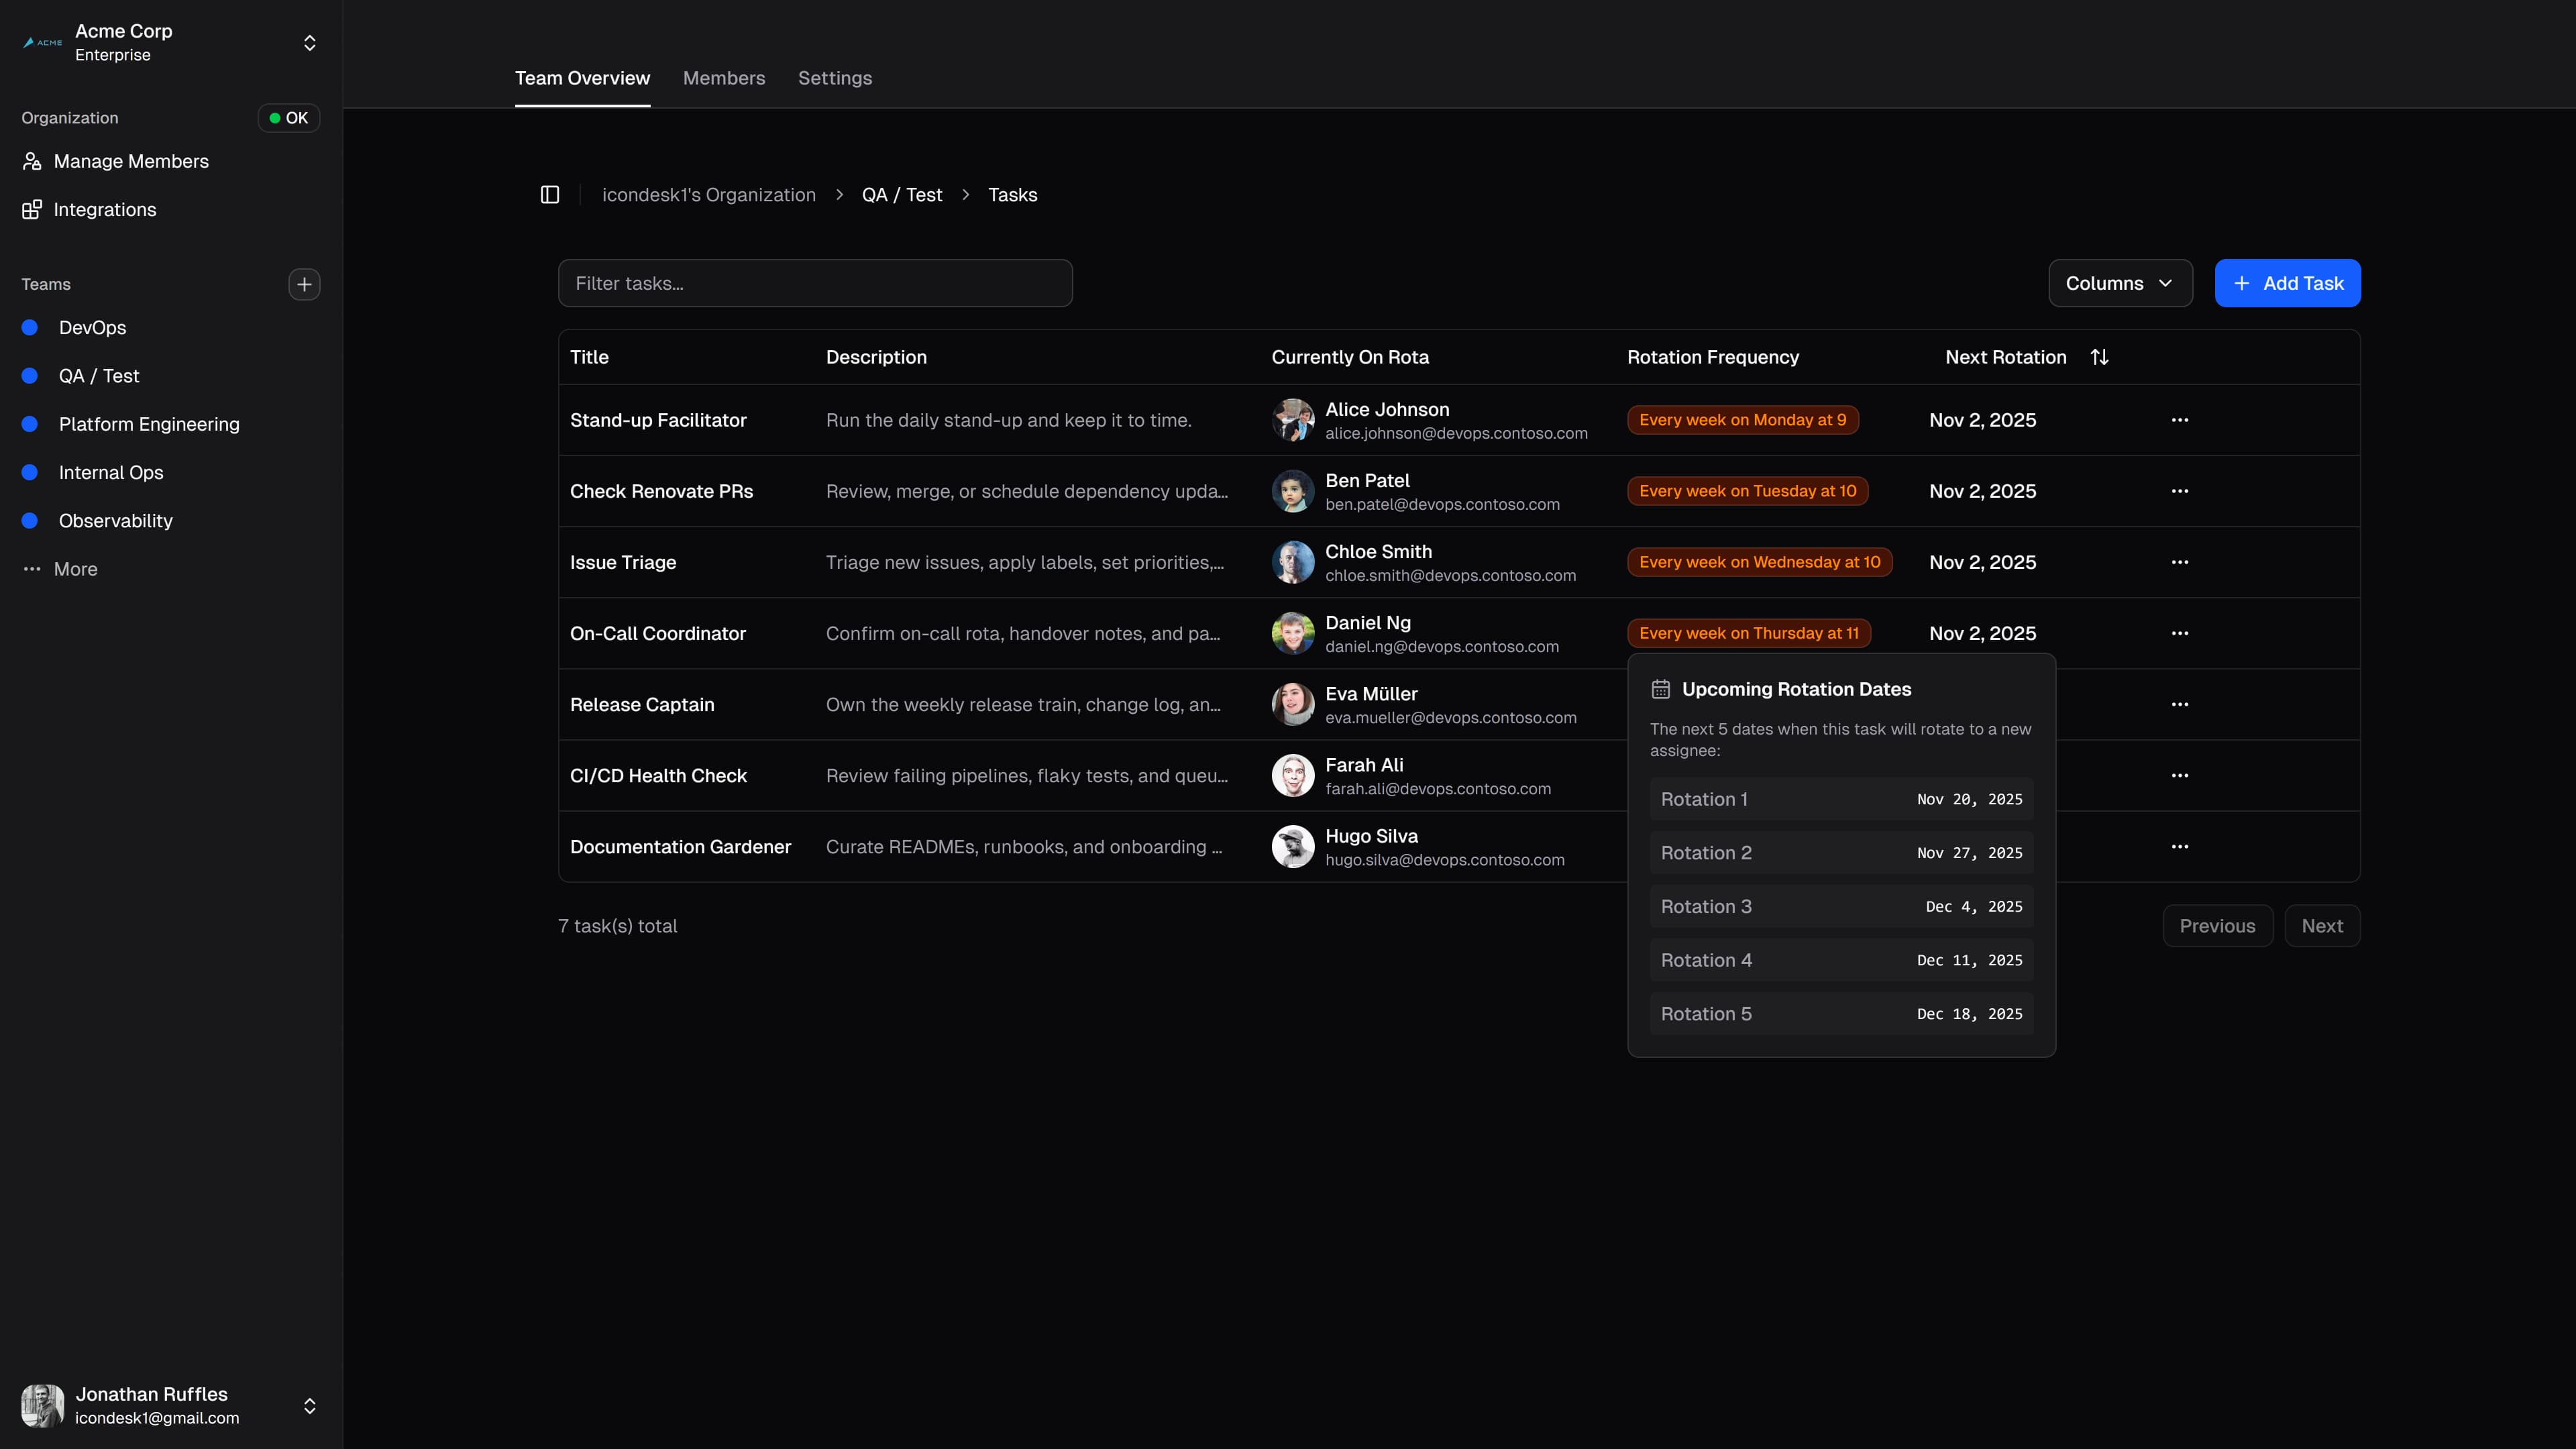
Task: Toggle sort order on Next Rotation column
Action: click(x=2099, y=356)
